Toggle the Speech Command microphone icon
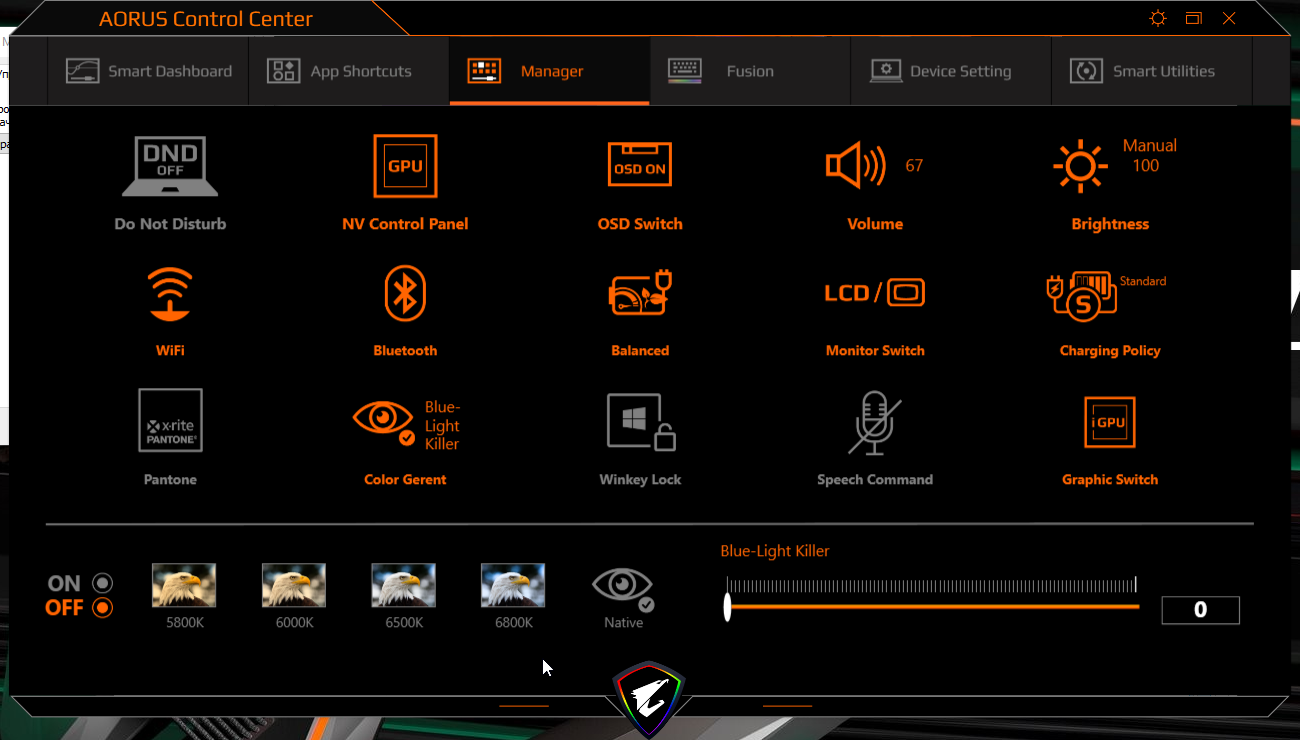The image size is (1300, 740). point(875,422)
